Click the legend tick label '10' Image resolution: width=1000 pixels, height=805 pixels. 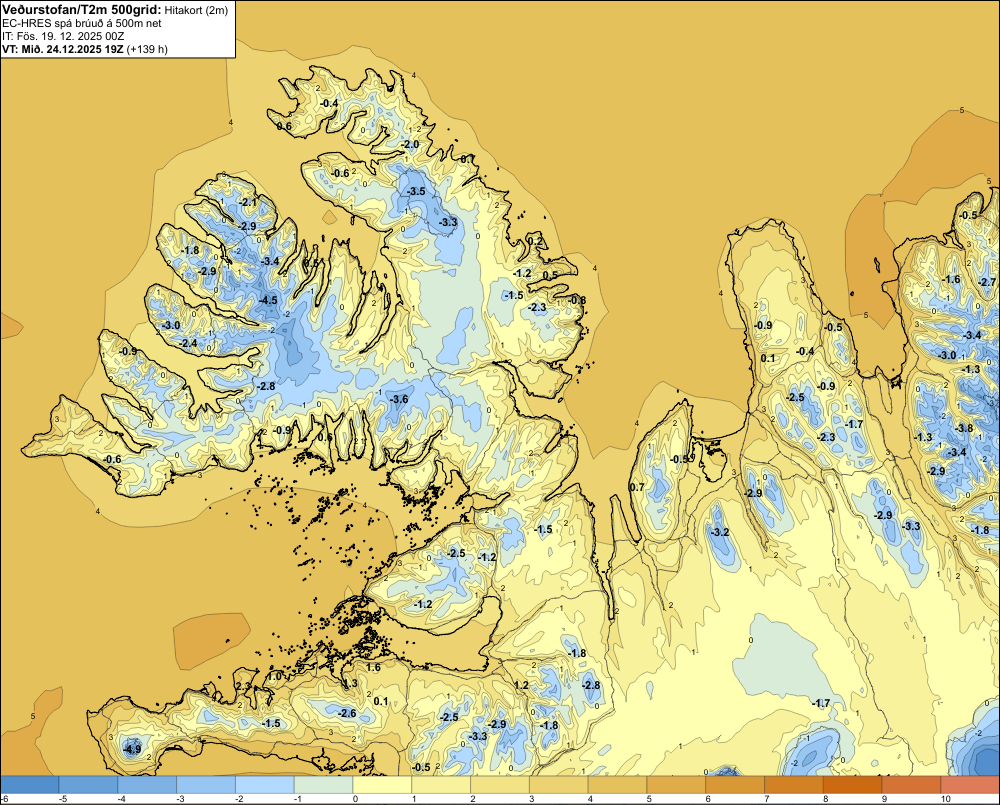946,799
